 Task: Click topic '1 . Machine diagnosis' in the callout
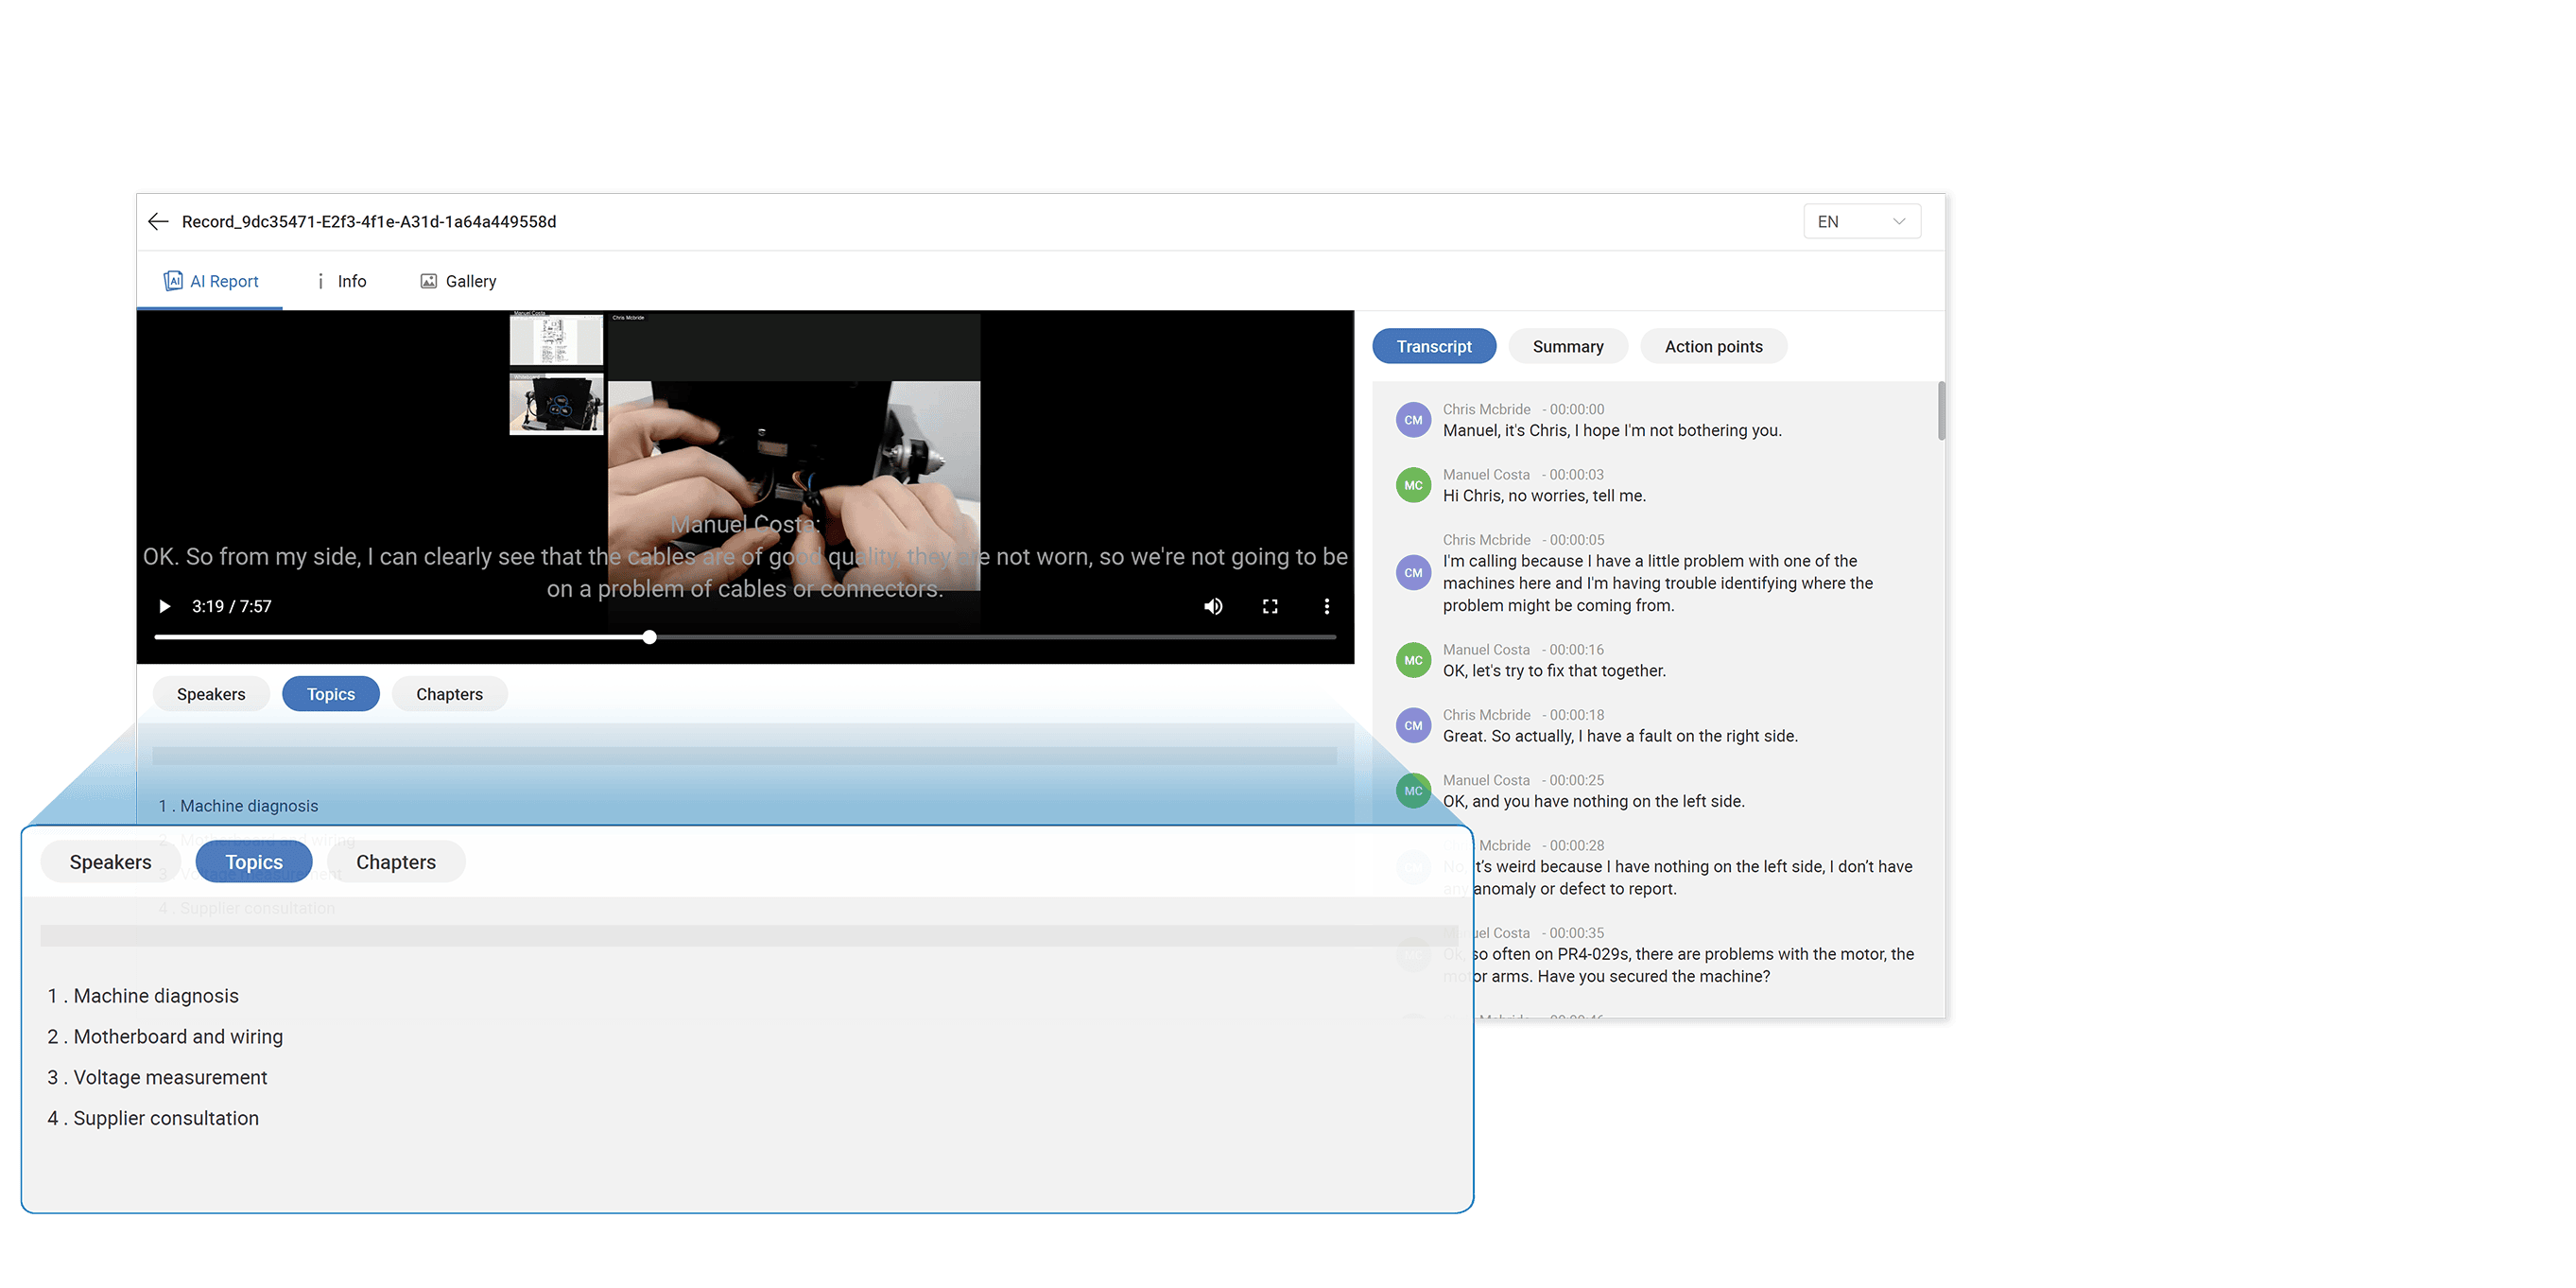coord(143,996)
